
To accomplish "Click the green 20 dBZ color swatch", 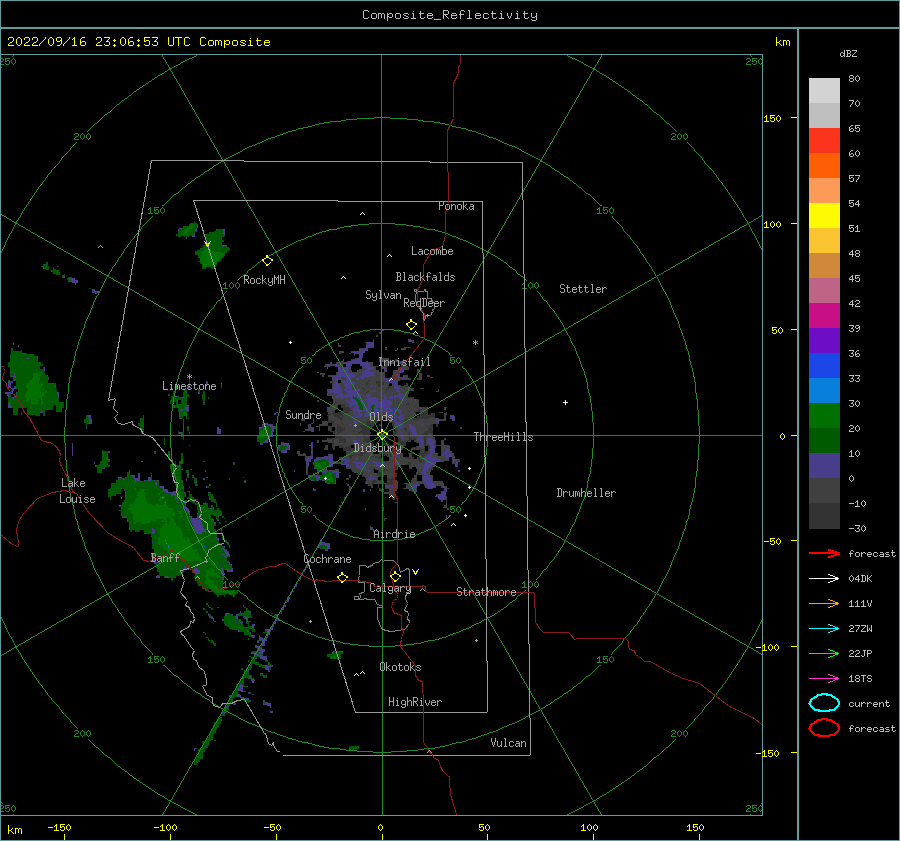I will coord(824,440).
